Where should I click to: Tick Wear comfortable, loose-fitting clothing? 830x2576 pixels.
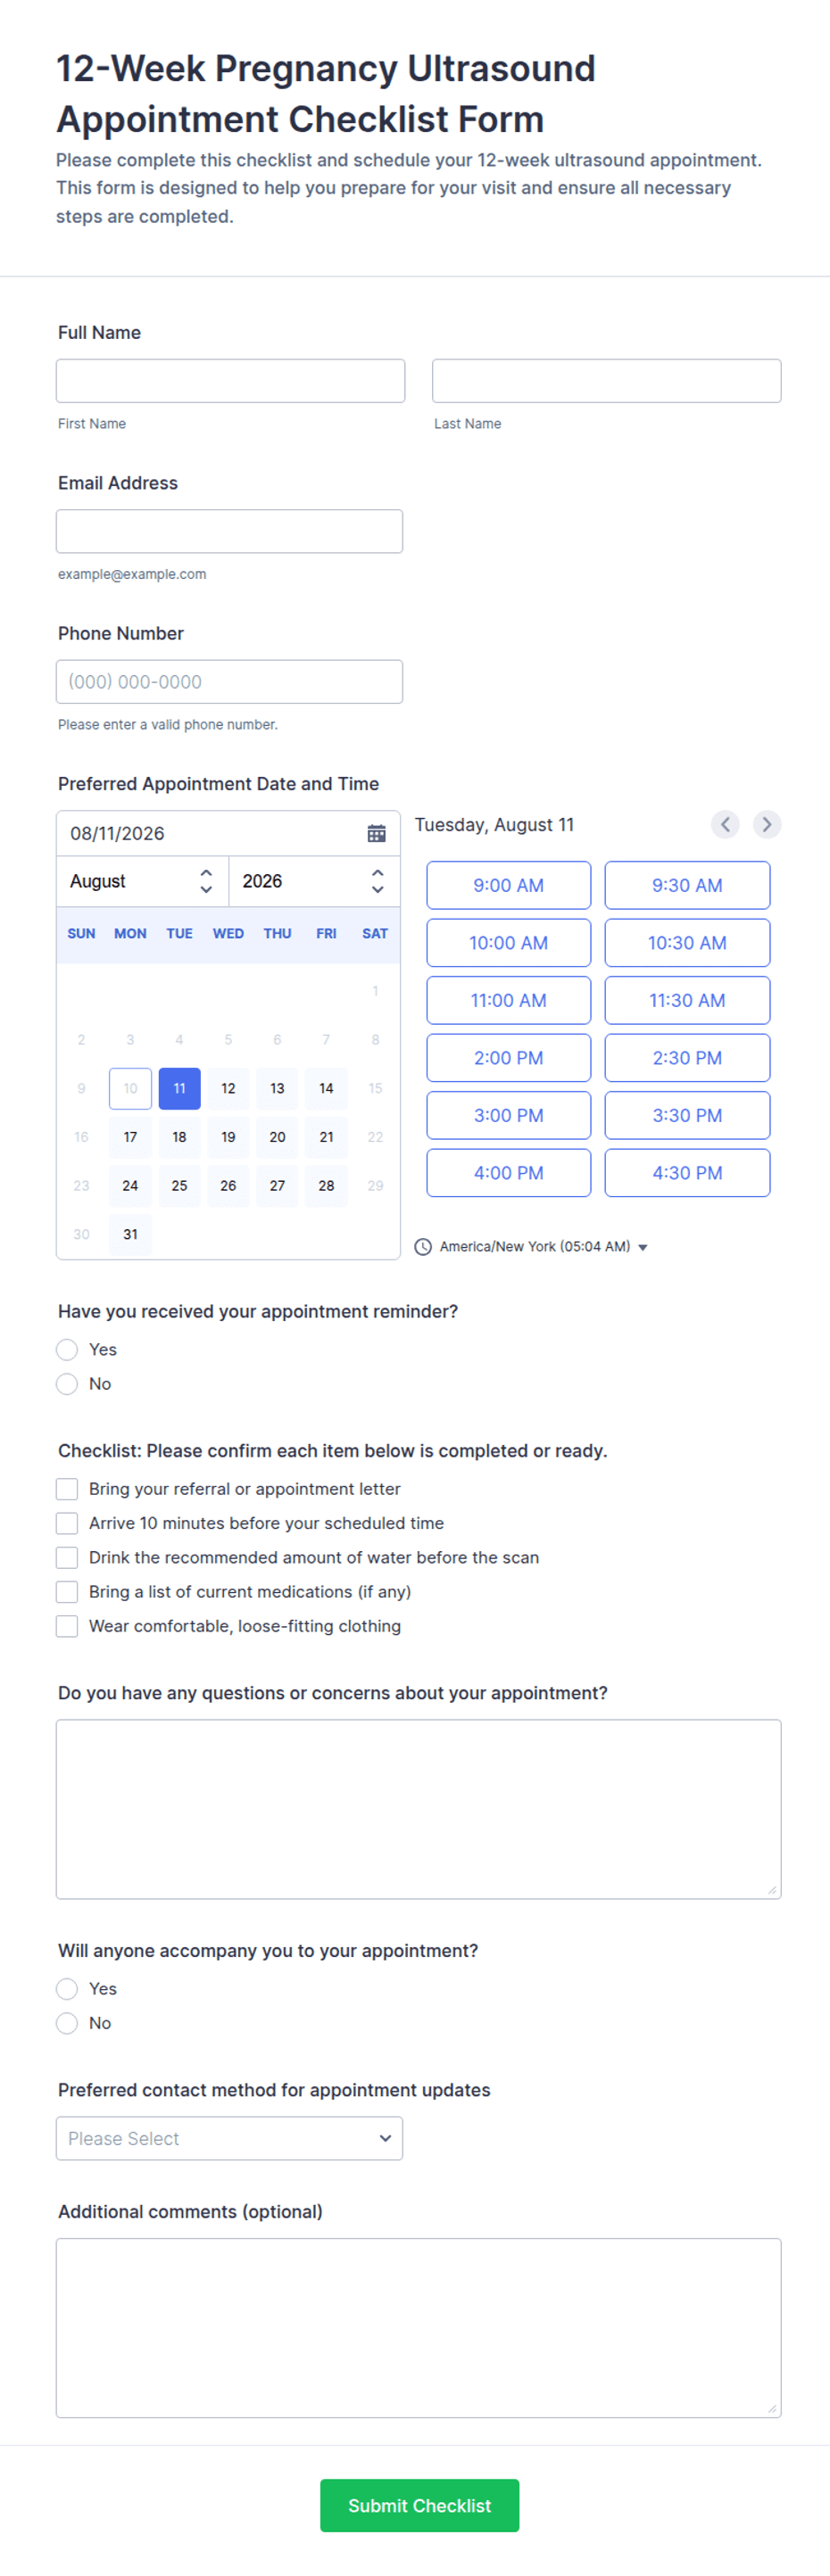pos(67,1626)
